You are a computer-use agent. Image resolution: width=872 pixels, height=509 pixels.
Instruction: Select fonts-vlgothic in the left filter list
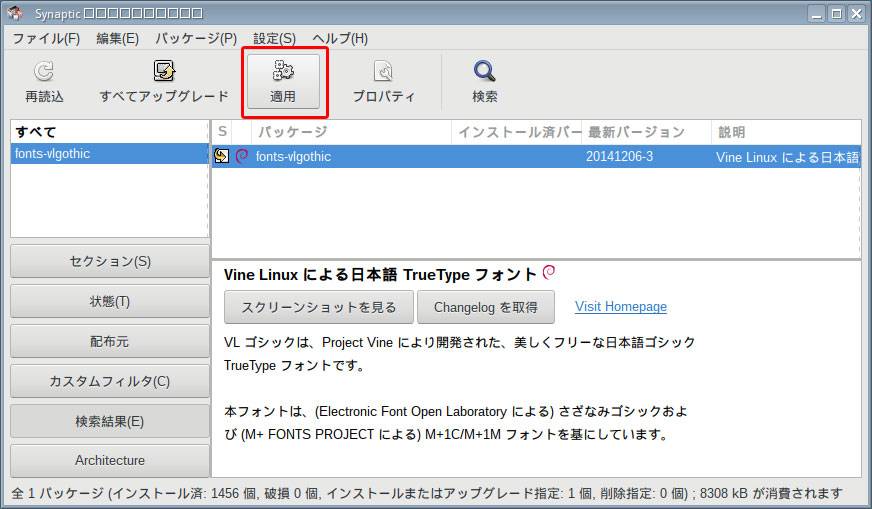coord(110,154)
